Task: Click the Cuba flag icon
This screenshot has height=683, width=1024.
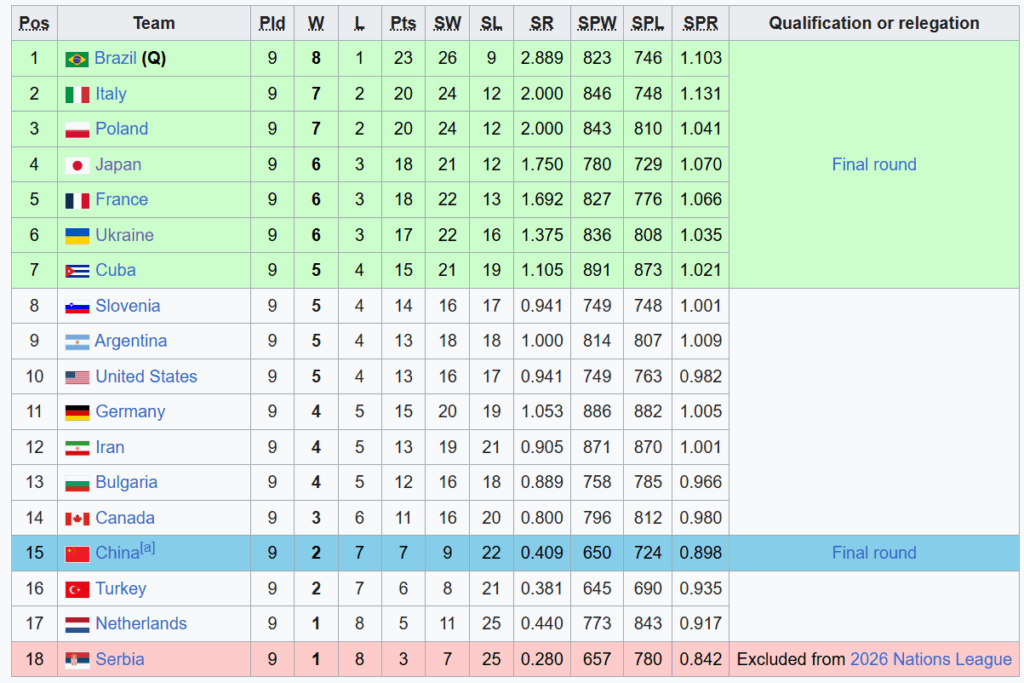Action: [77, 271]
